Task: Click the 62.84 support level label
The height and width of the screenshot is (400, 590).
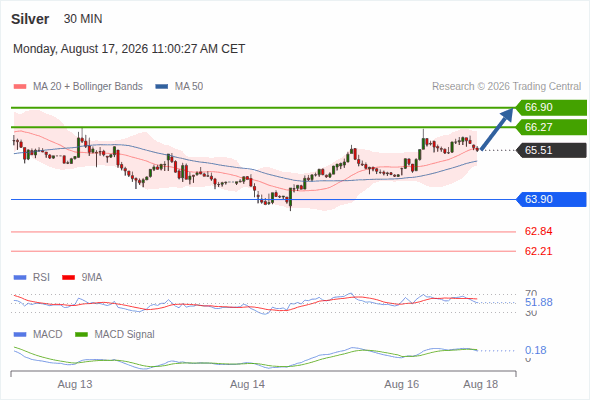Action: pos(538,231)
